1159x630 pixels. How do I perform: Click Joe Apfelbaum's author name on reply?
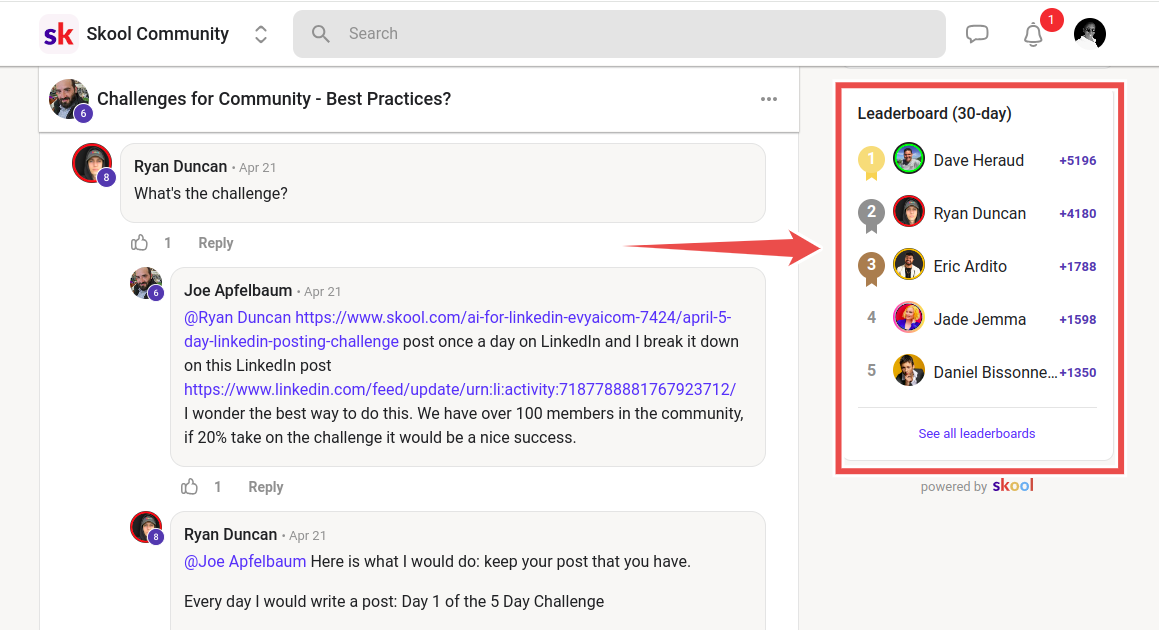coord(238,291)
